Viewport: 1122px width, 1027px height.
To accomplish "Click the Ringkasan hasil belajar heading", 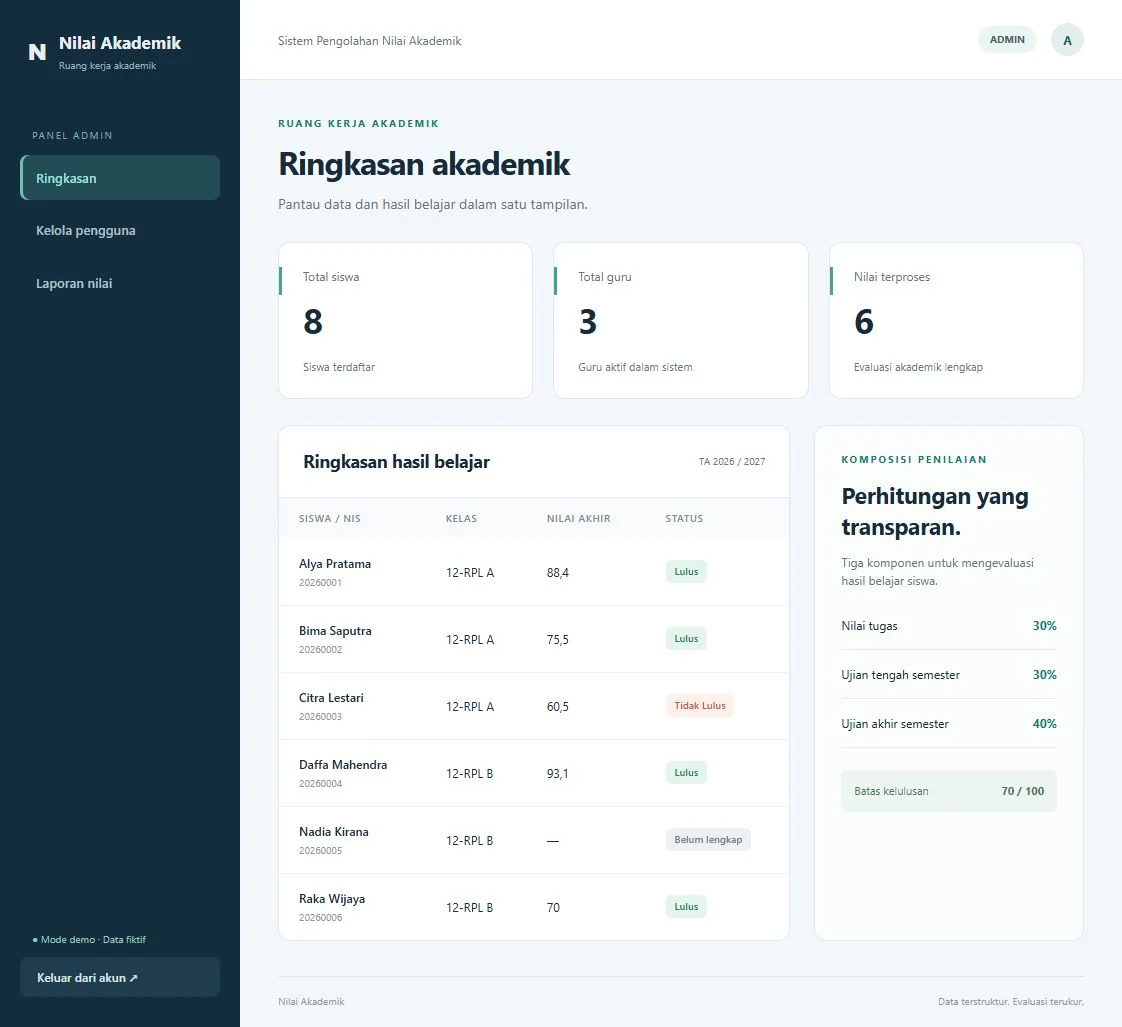I will (396, 462).
